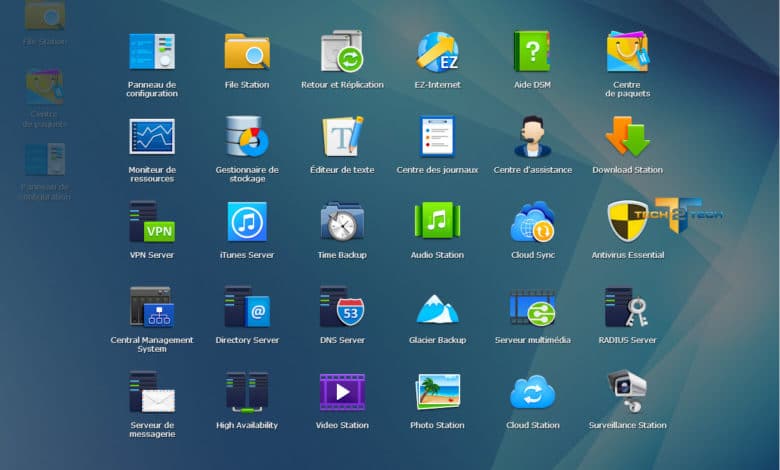Open Panneau de configuration in the app grid
780x470 pixels.
pos(152,51)
